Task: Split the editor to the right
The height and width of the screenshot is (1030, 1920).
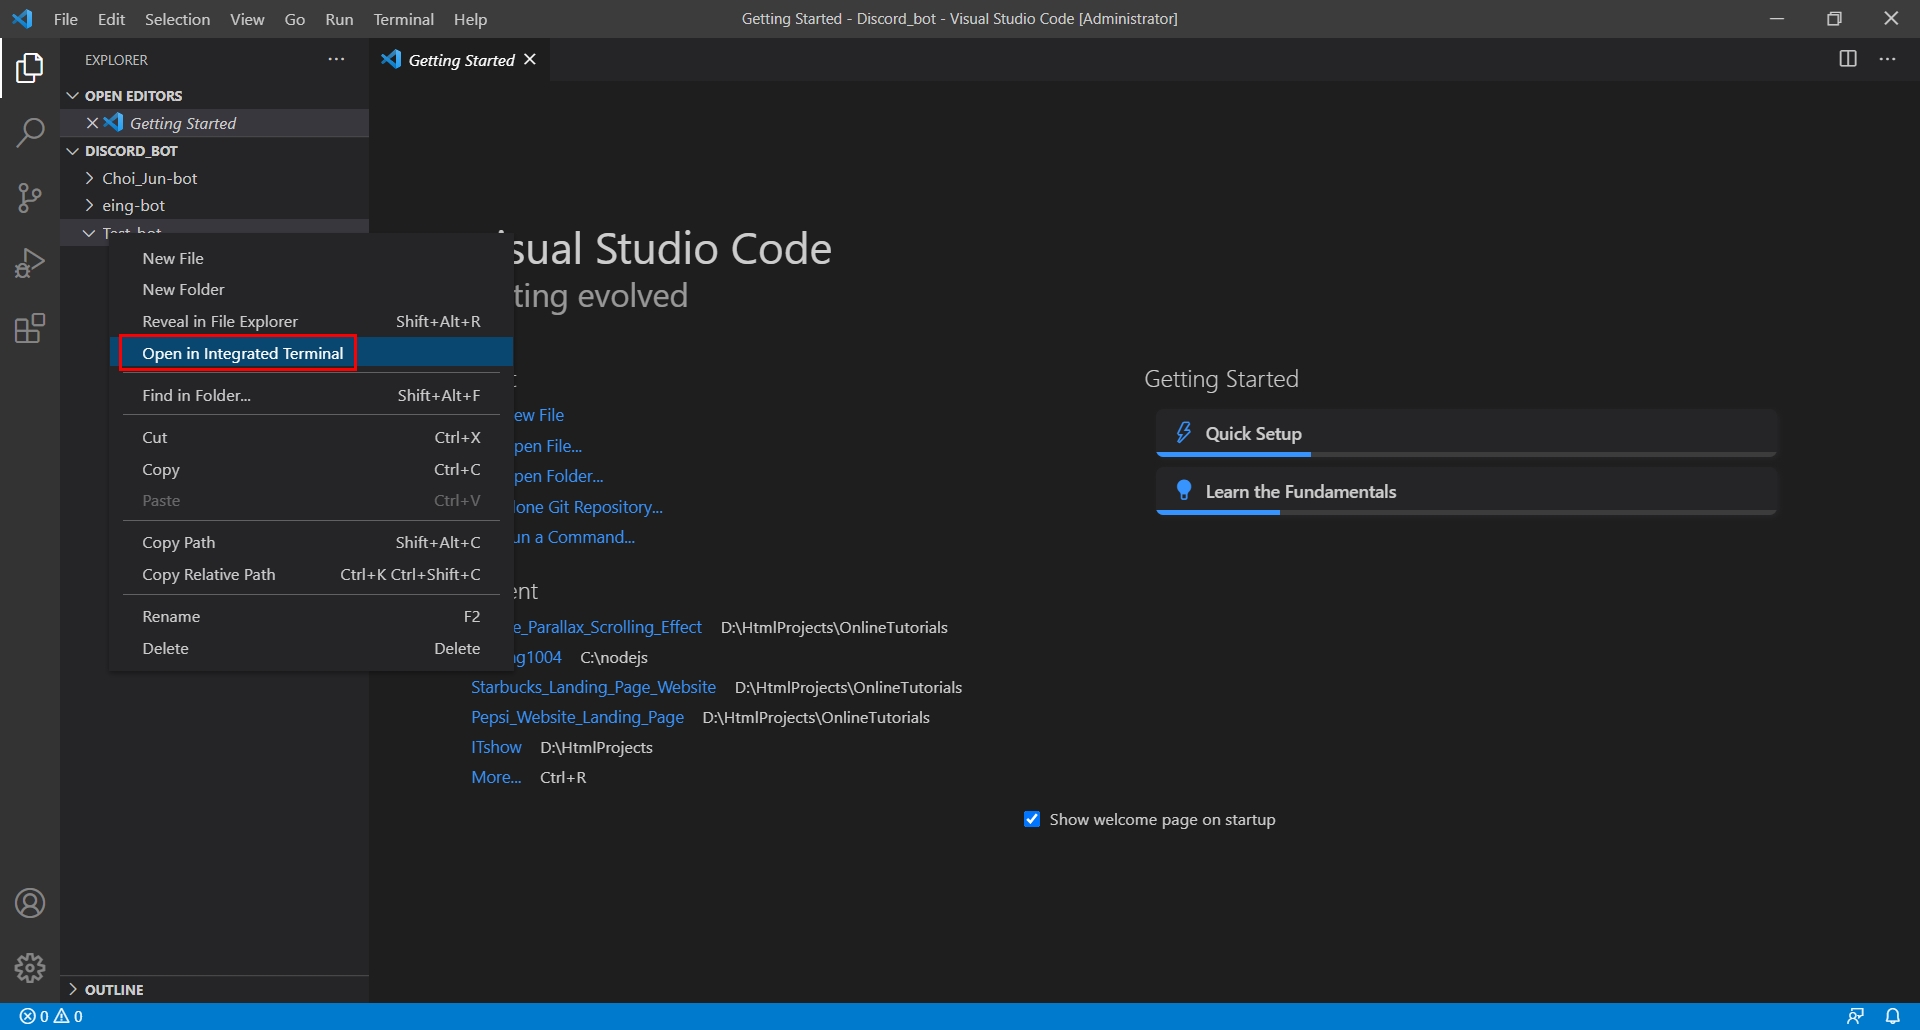Action: pos(1848,59)
